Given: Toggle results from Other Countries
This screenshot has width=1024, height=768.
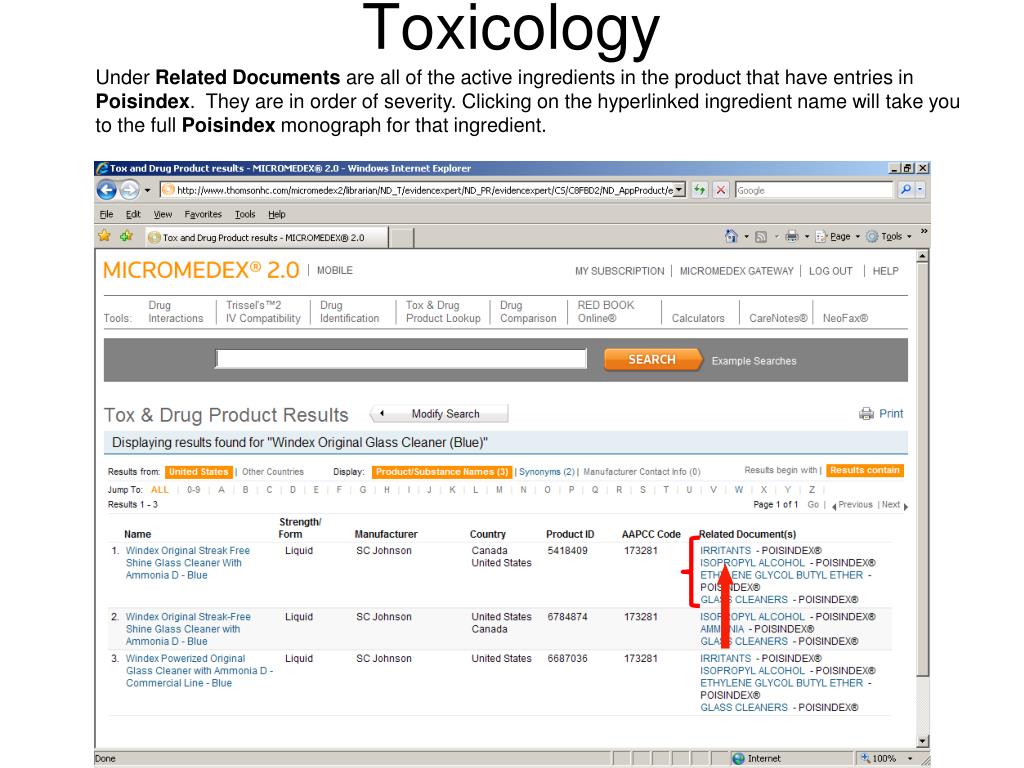Looking at the screenshot, I should [x=273, y=472].
